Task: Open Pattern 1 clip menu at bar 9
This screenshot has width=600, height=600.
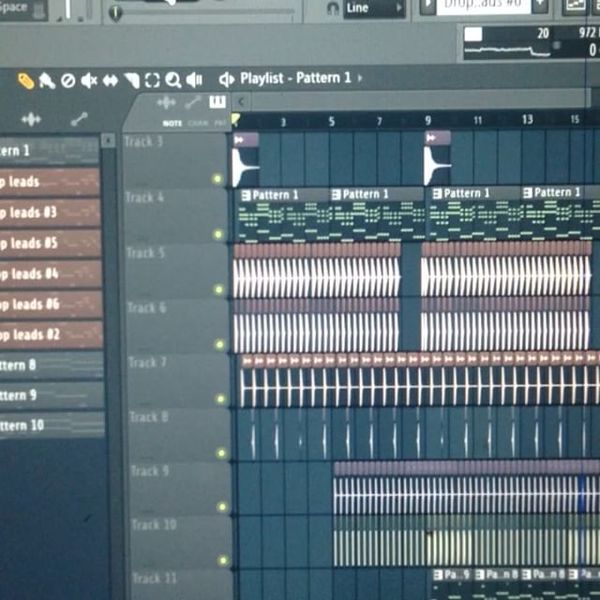Action: click(x=437, y=194)
